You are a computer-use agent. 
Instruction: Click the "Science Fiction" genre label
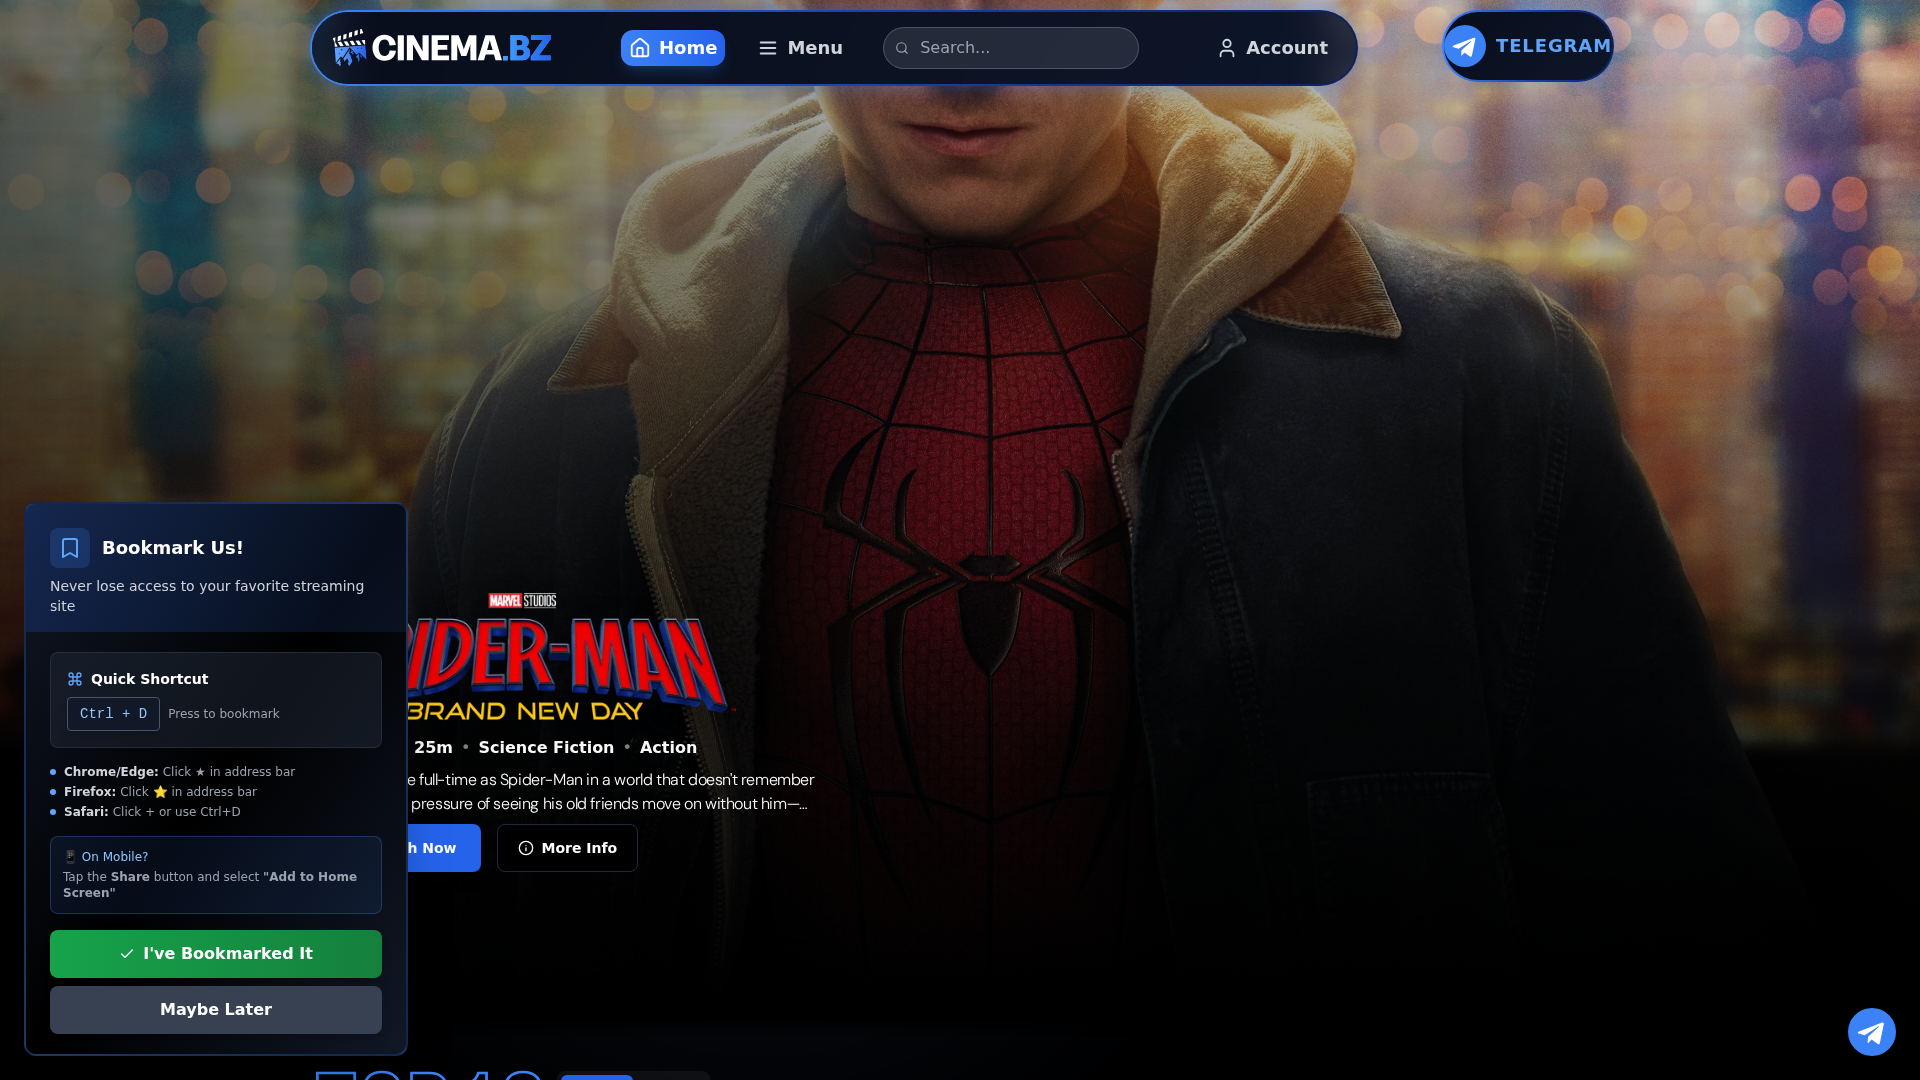click(546, 748)
